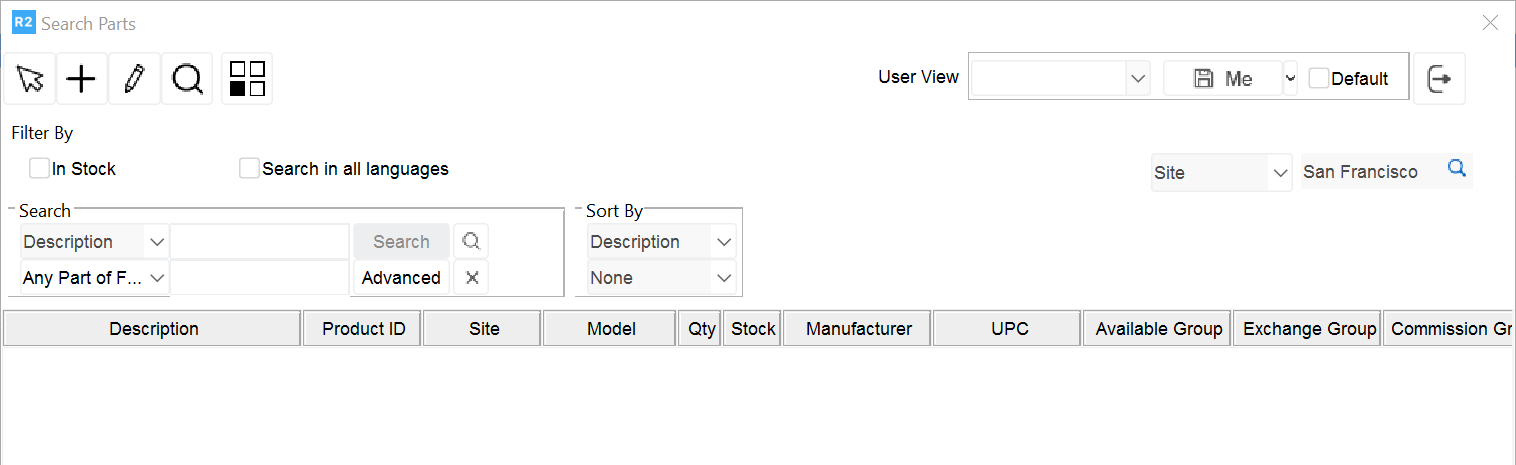
Task: Click the Product ID column header
Action: tap(363, 329)
